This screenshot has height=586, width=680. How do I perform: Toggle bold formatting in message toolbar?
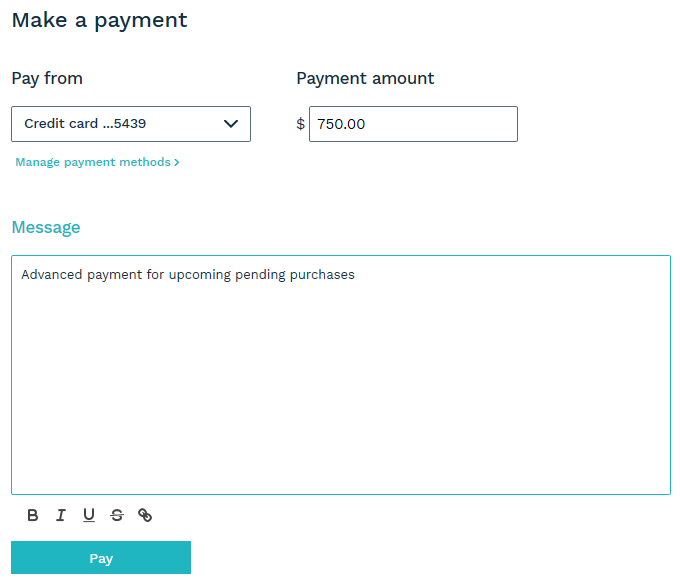pos(33,515)
